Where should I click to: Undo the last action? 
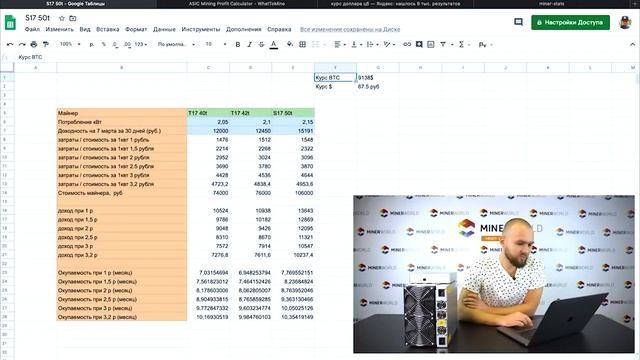point(10,44)
